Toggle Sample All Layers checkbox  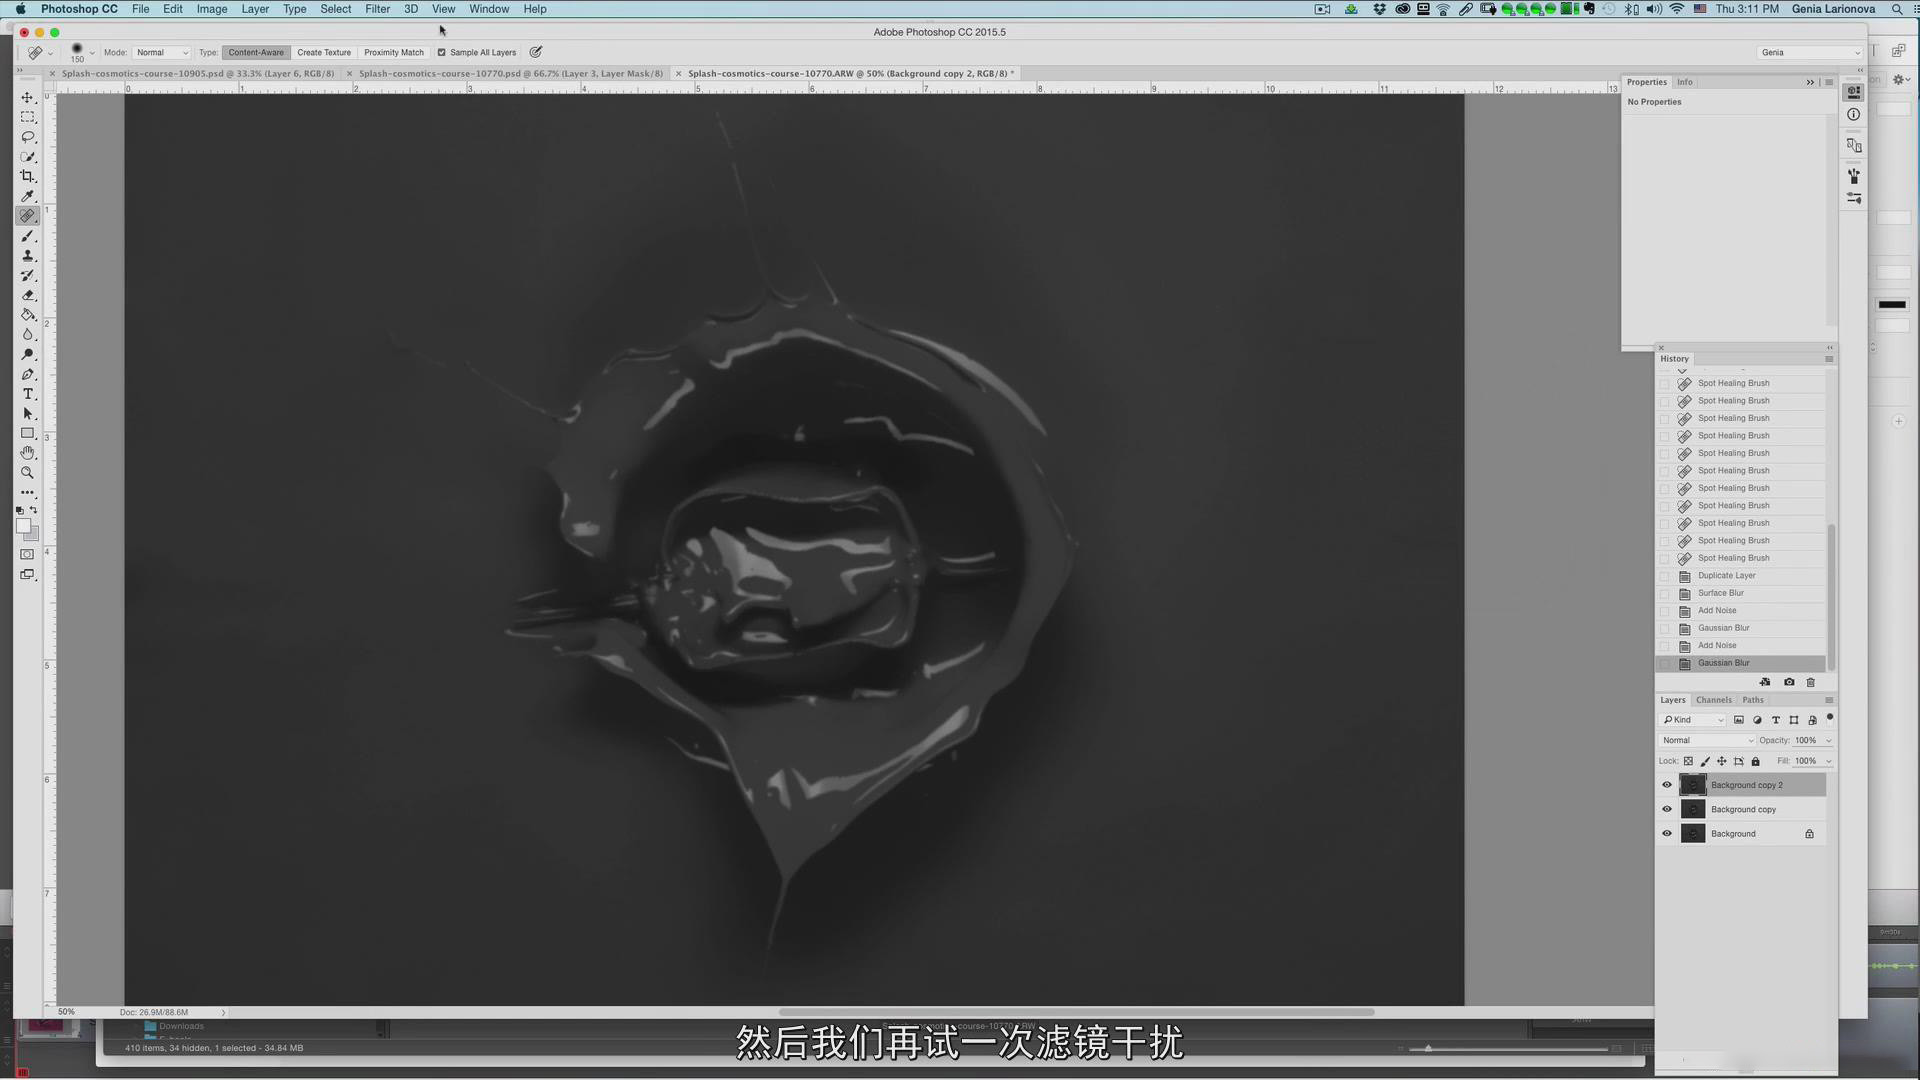pos(442,53)
